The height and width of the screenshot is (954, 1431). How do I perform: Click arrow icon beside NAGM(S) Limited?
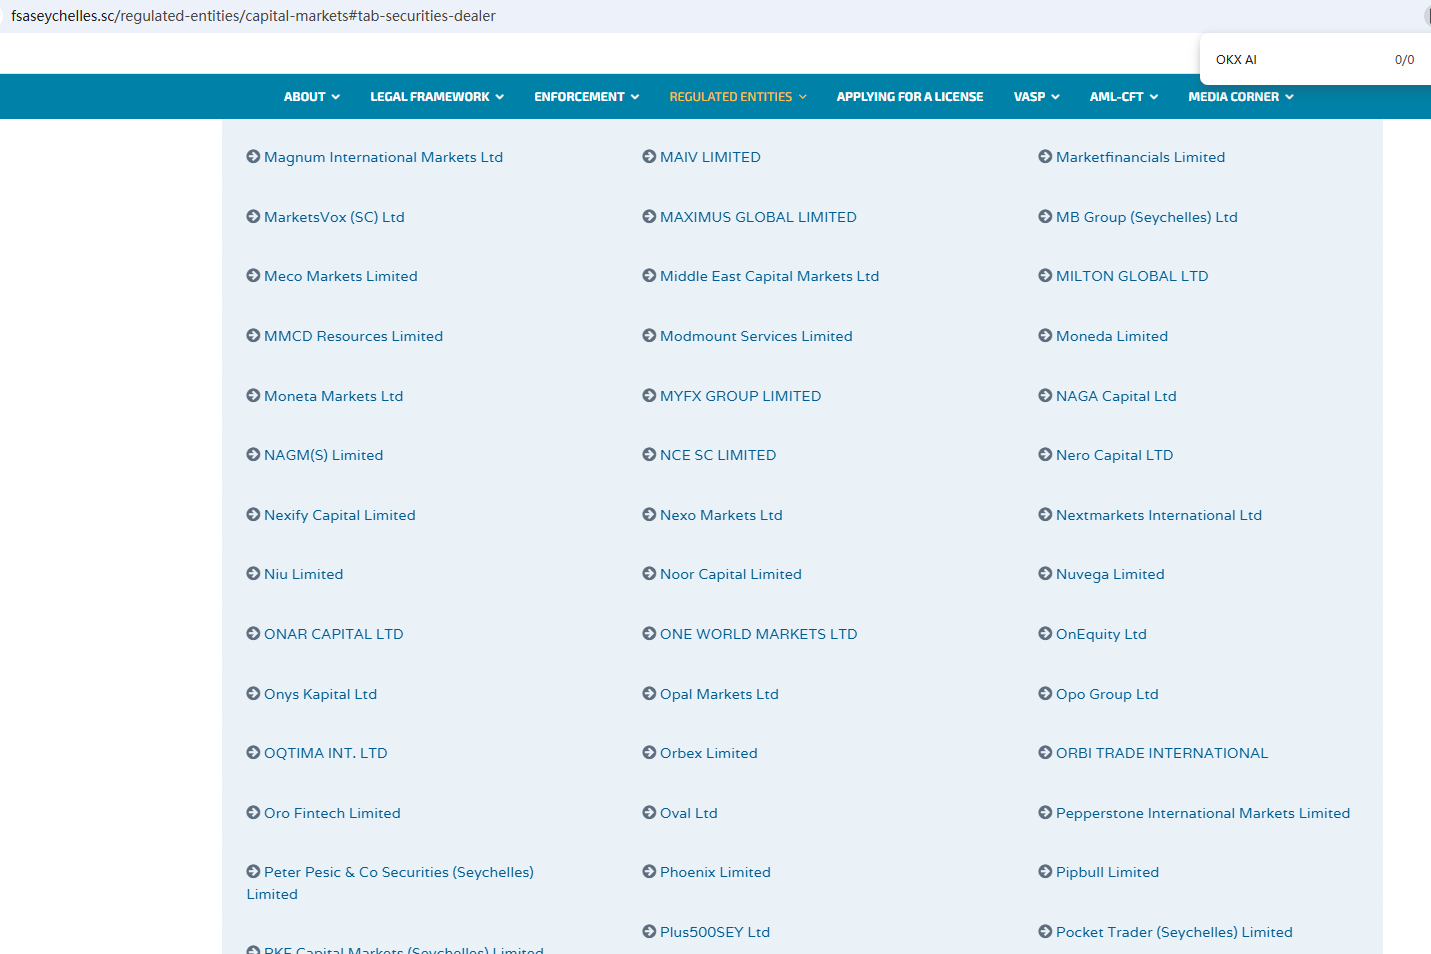pos(253,455)
